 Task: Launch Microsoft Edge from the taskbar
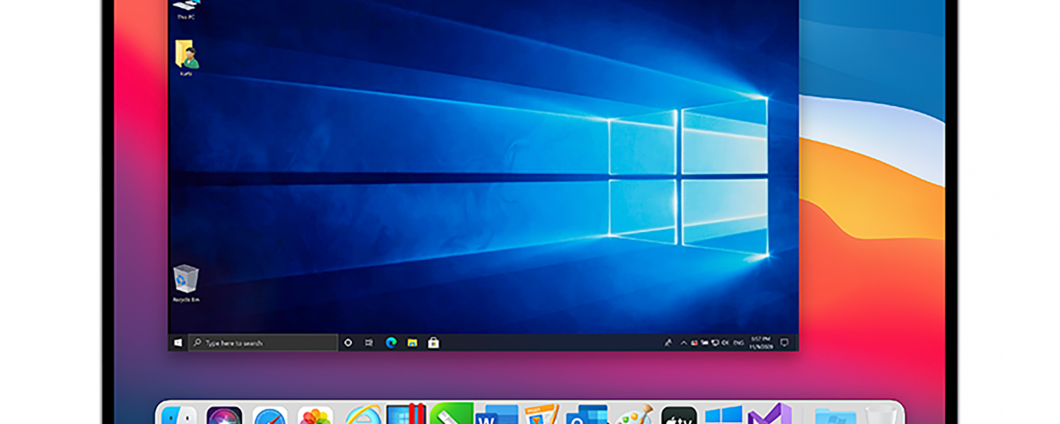(x=391, y=342)
